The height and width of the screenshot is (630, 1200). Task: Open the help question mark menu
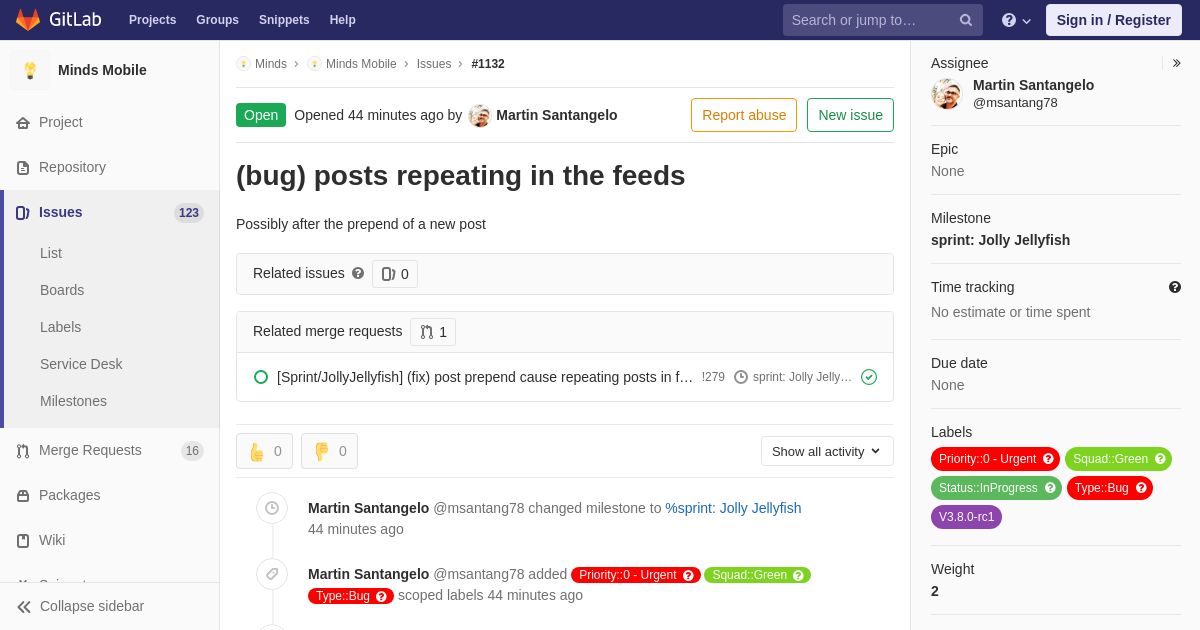tap(1016, 20)
